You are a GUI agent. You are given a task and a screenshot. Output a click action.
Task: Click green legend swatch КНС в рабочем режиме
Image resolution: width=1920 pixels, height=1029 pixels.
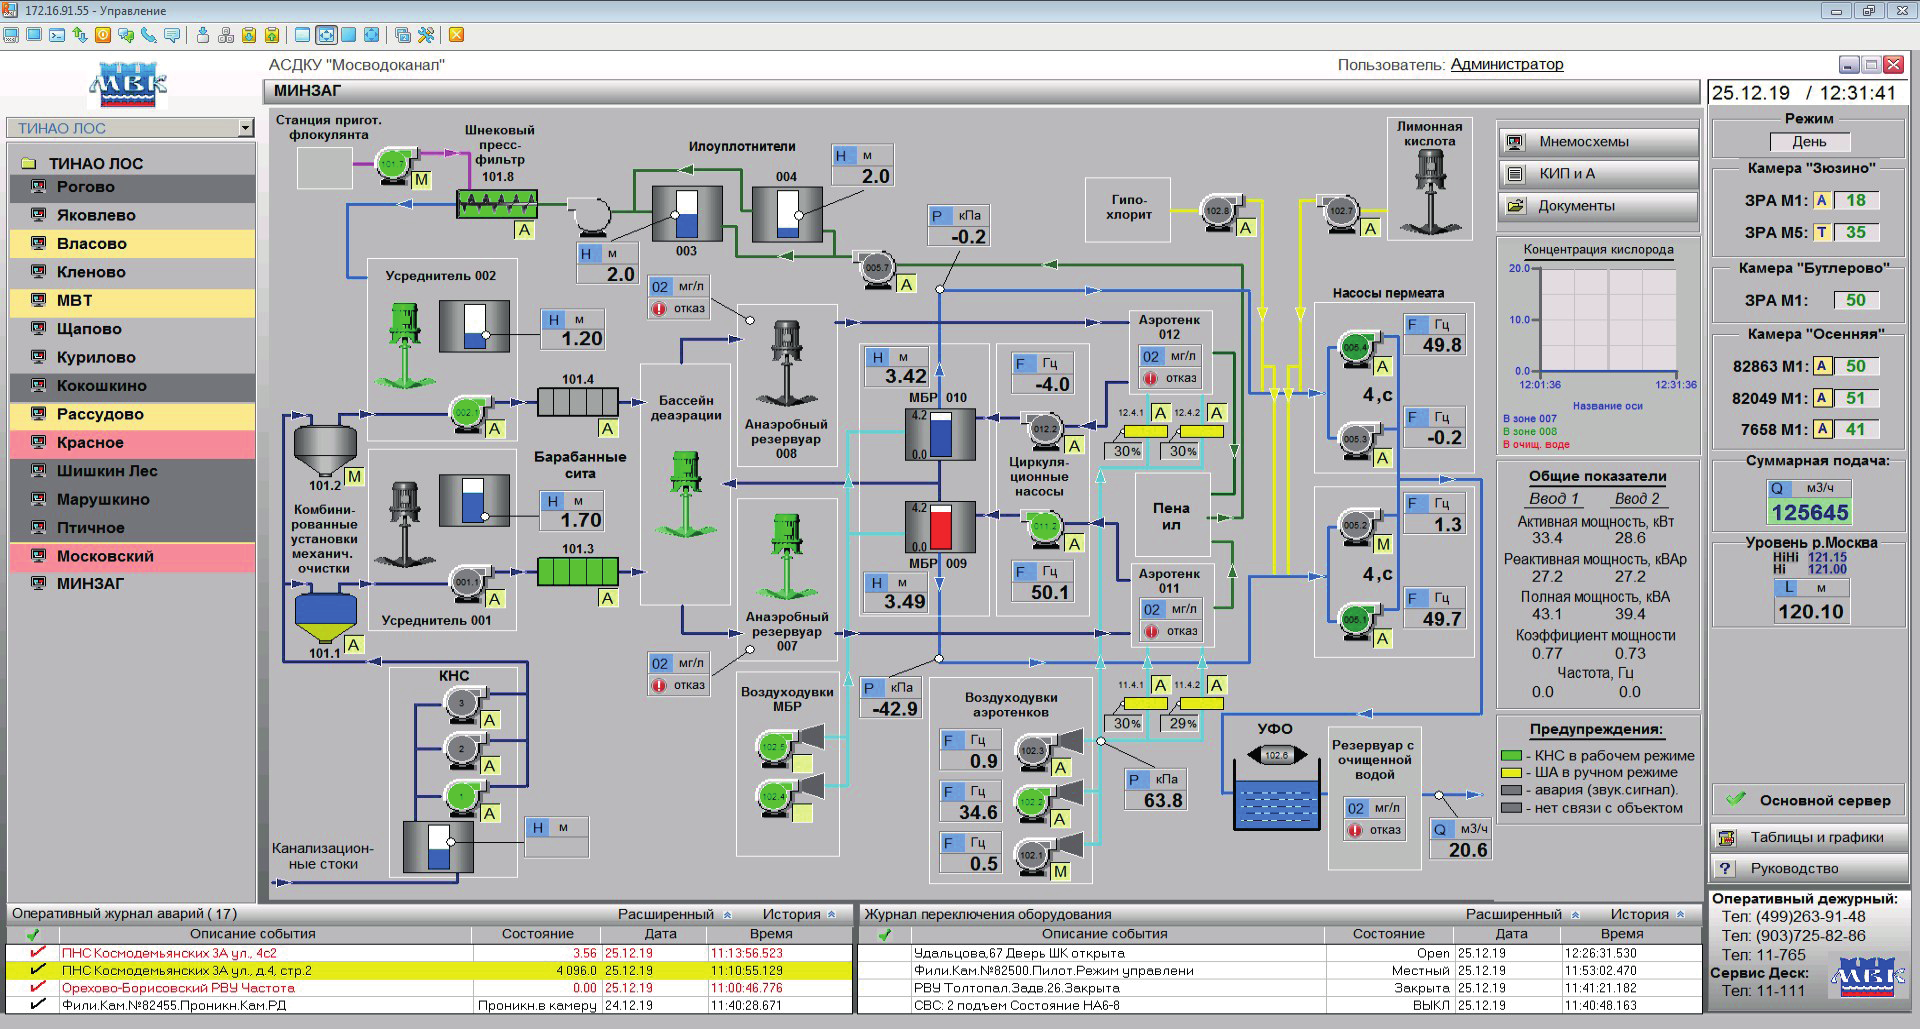pyautogui.click(x=1511, y=756)
